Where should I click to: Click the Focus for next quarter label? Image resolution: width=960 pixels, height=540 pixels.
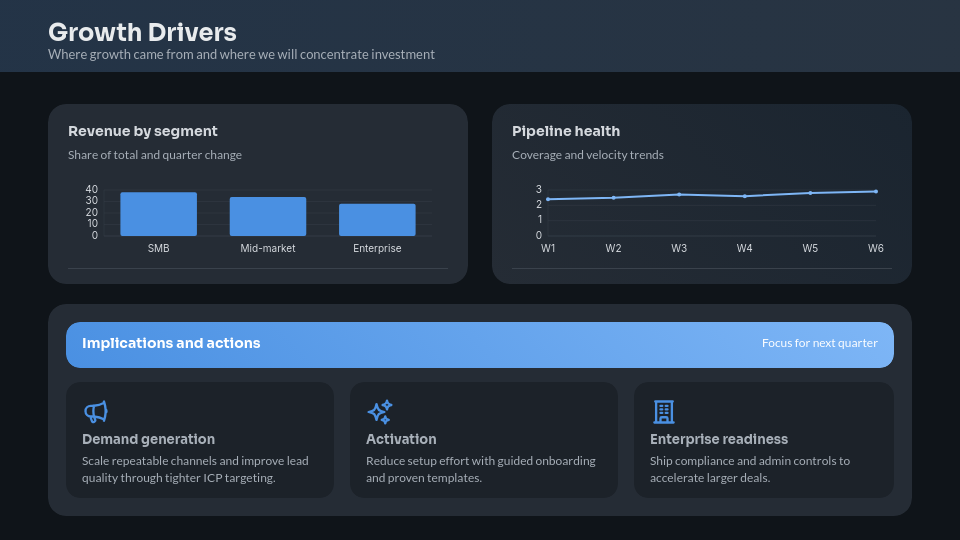pyautogui.click(x=819, y=344)
